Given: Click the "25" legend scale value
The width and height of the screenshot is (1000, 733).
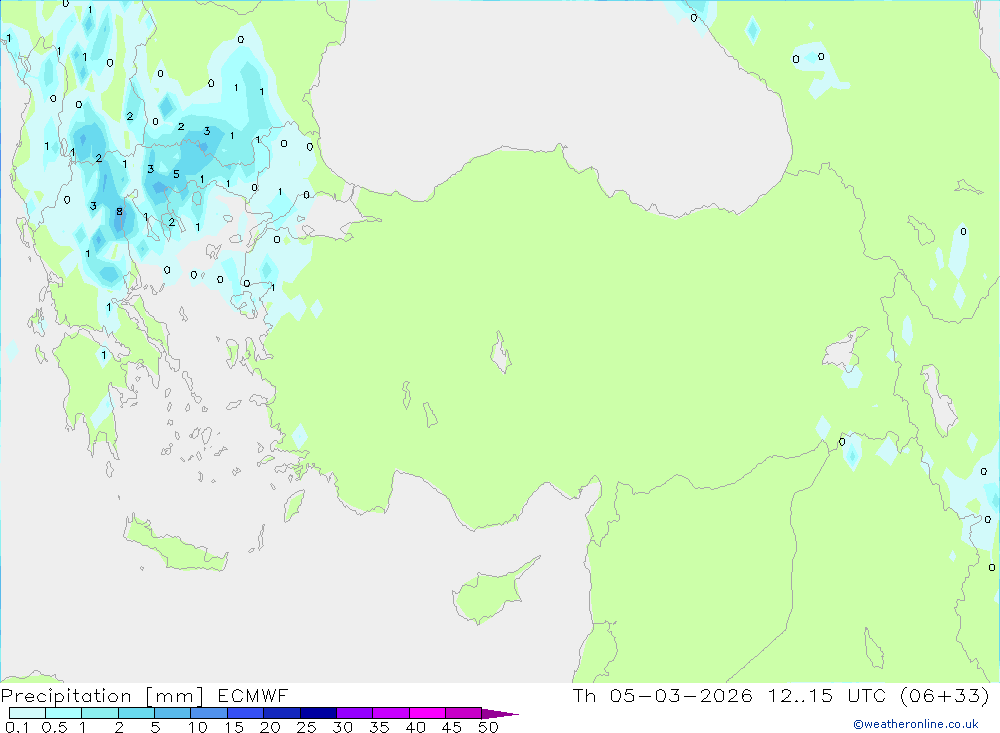Looking at the screenshot, I should point(307,727).
